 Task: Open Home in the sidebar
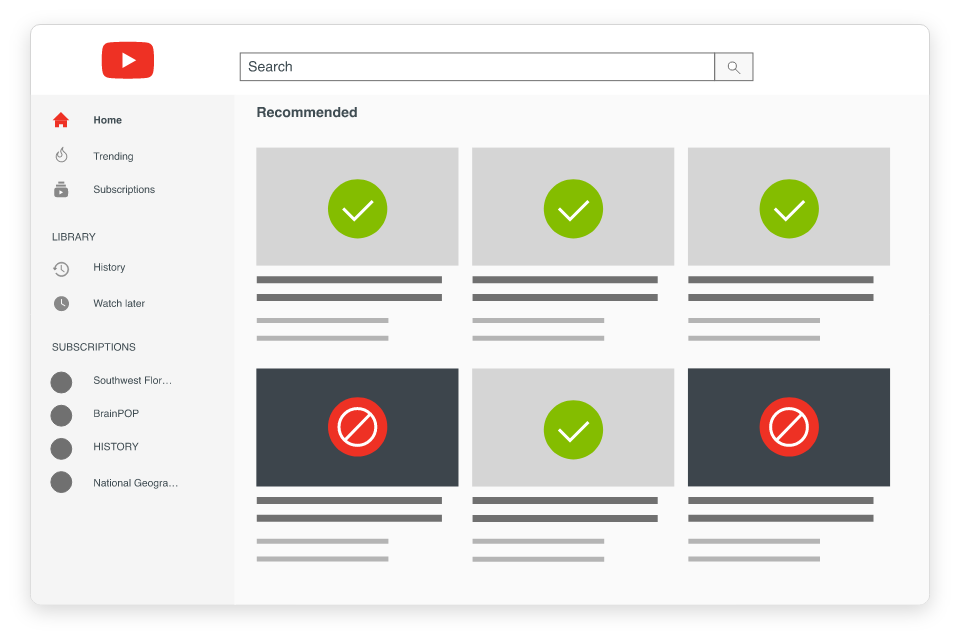tap(107, 120)
